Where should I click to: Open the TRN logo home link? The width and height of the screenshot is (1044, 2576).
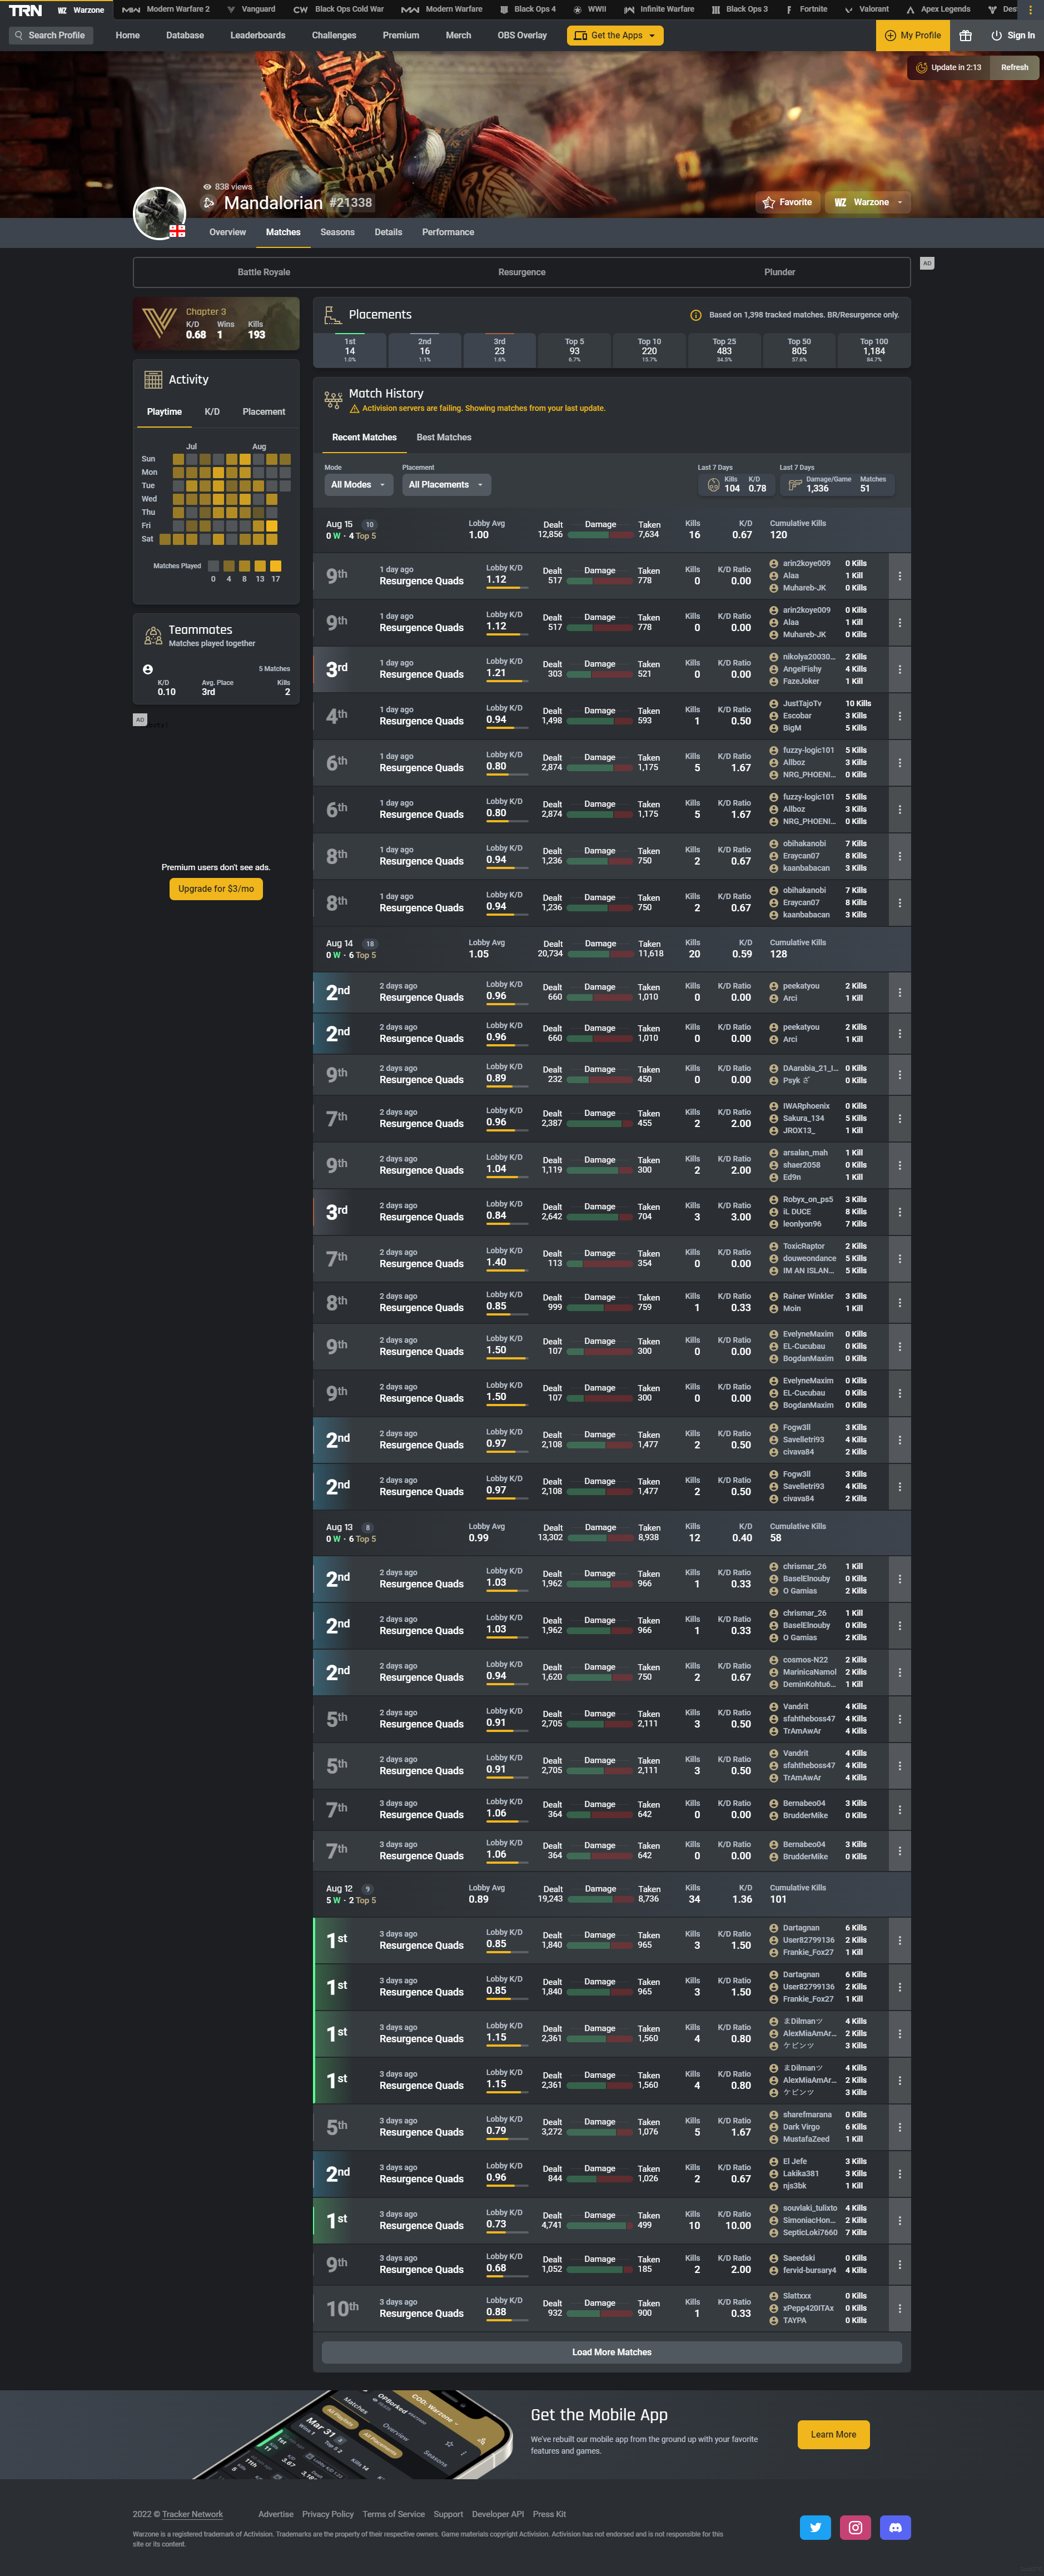25,10
